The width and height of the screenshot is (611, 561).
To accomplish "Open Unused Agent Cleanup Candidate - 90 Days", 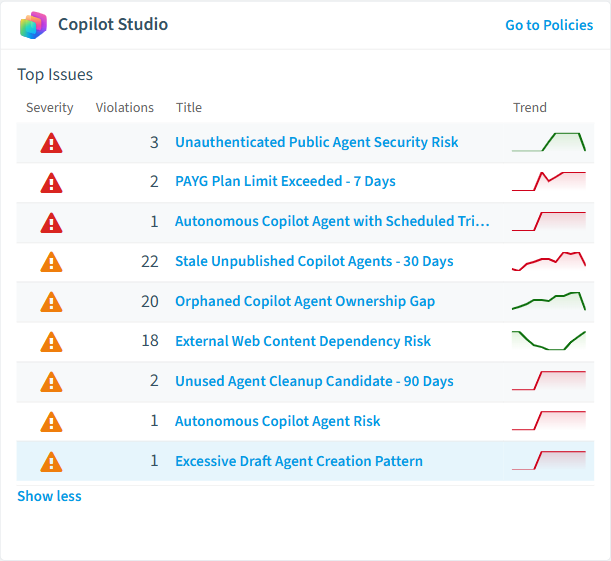I will (x=314, y=381).
